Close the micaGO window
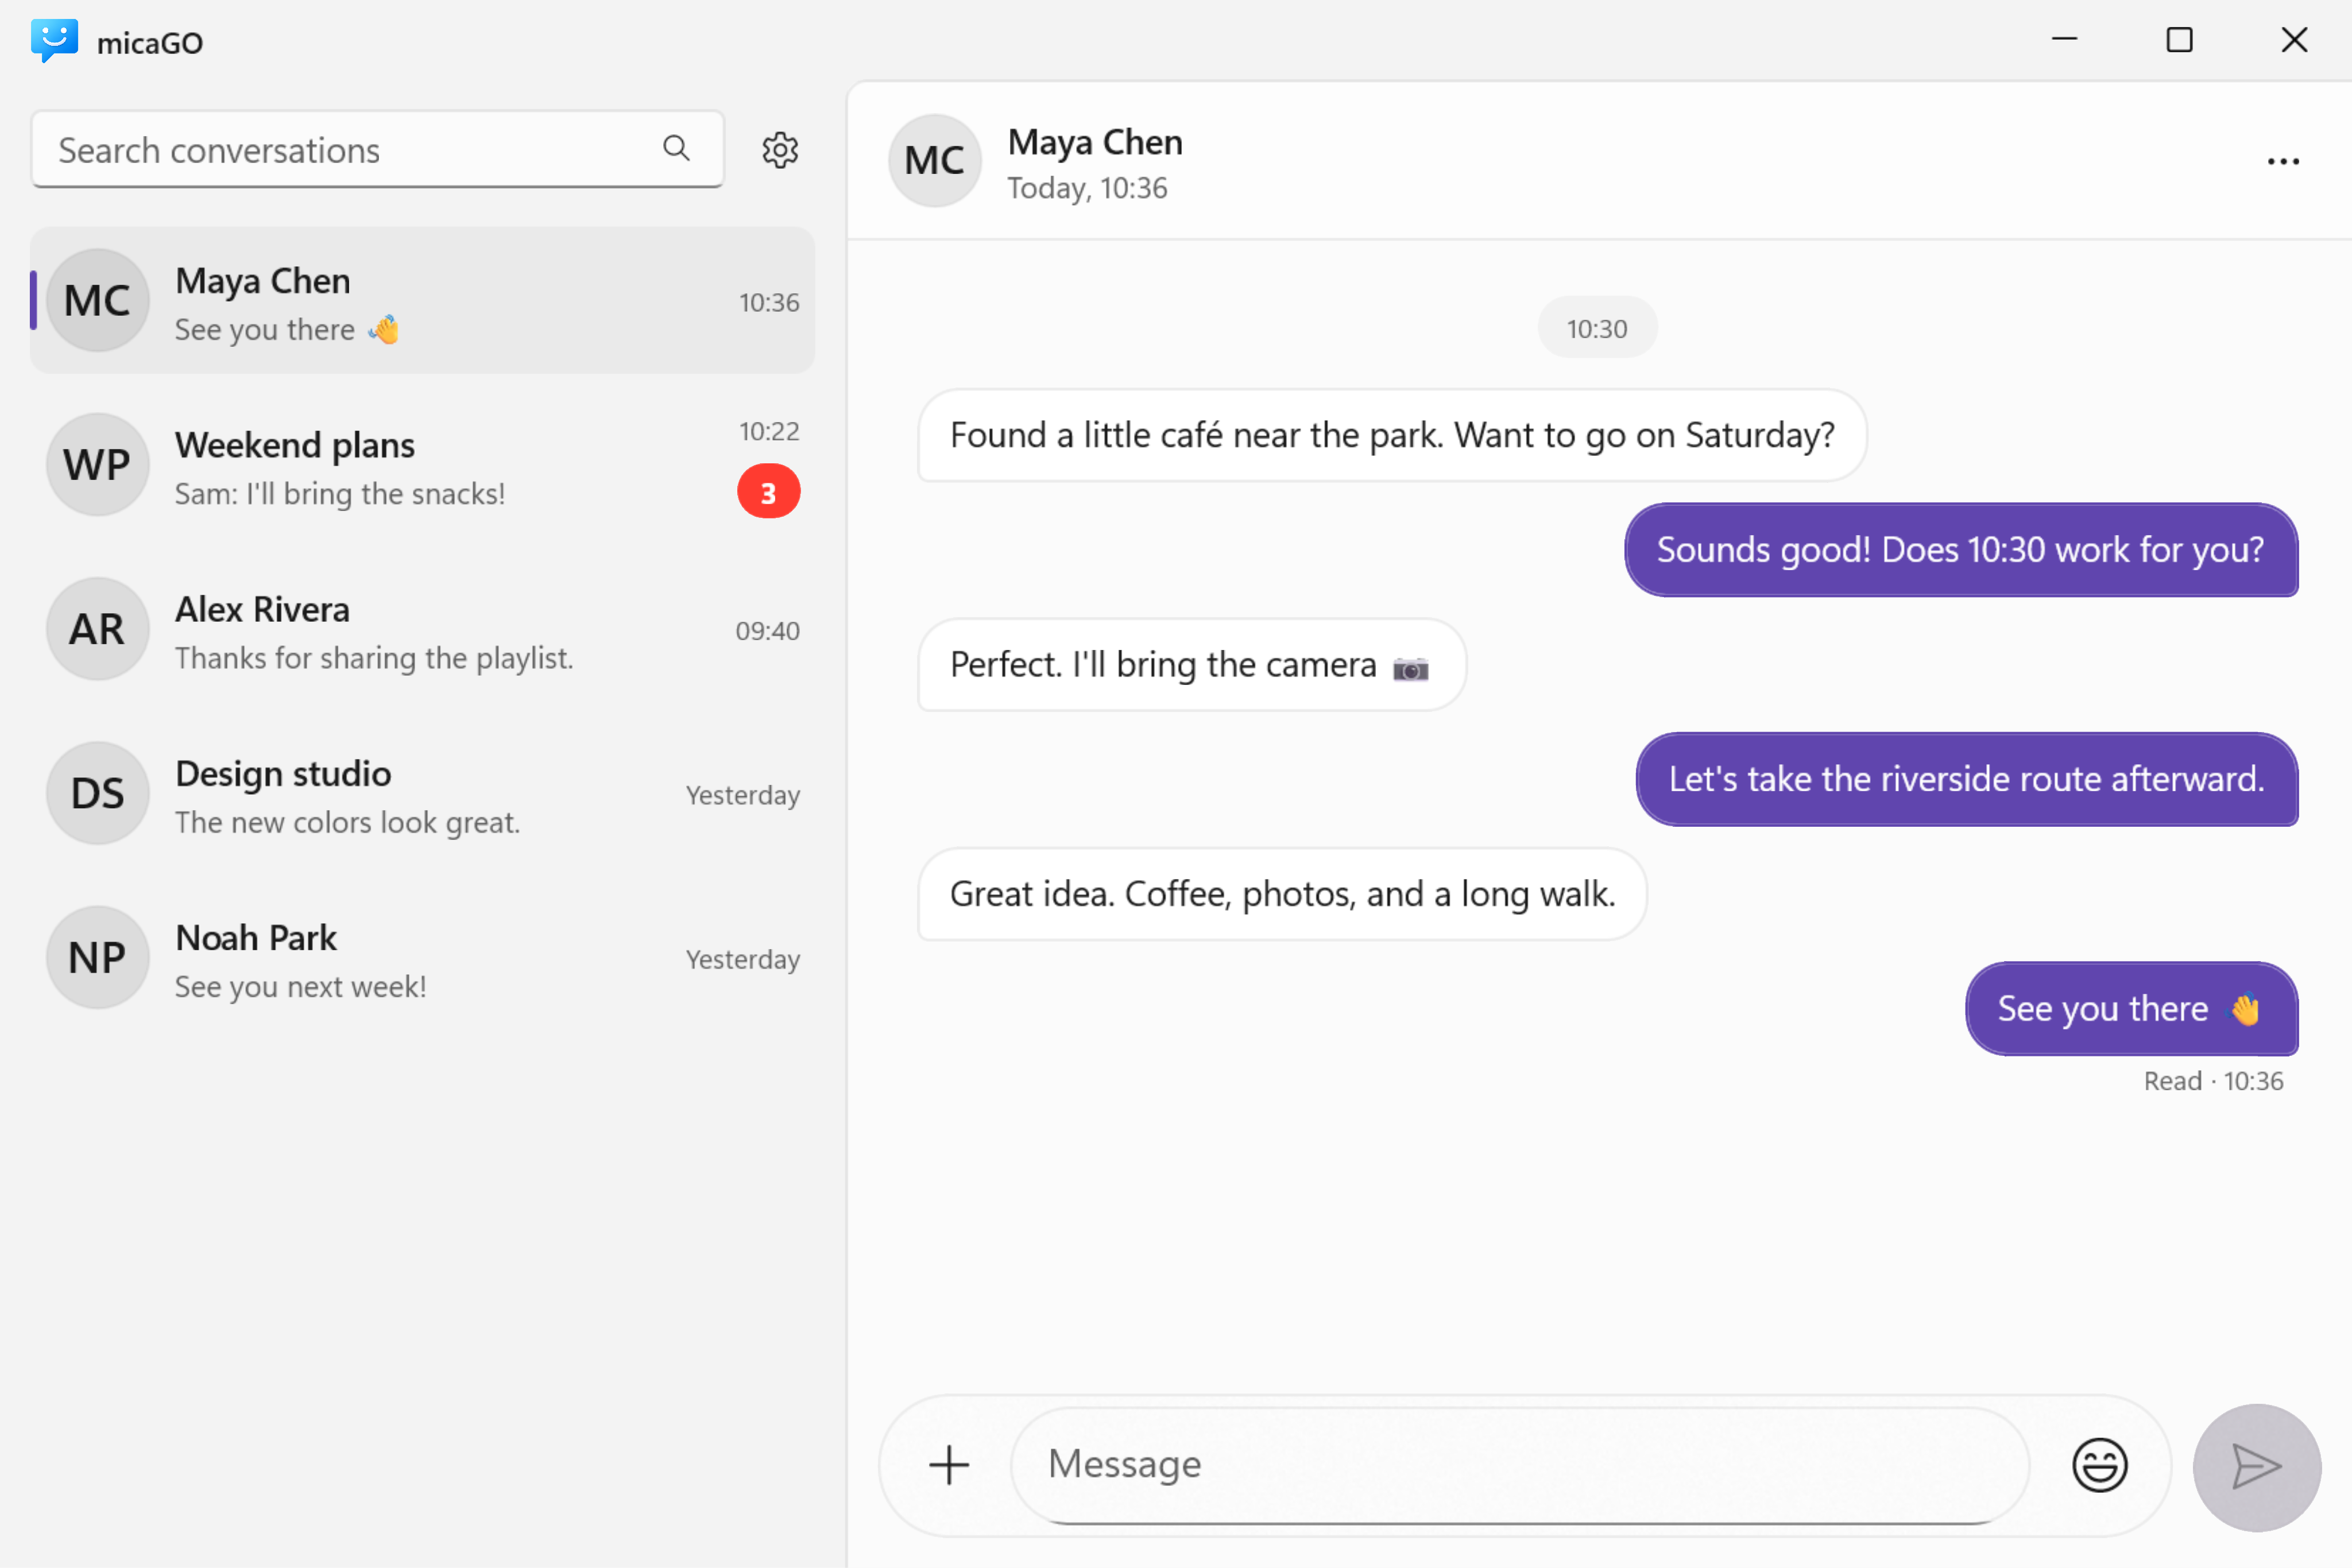2352x1568 pixels. tap(2294, 40)
